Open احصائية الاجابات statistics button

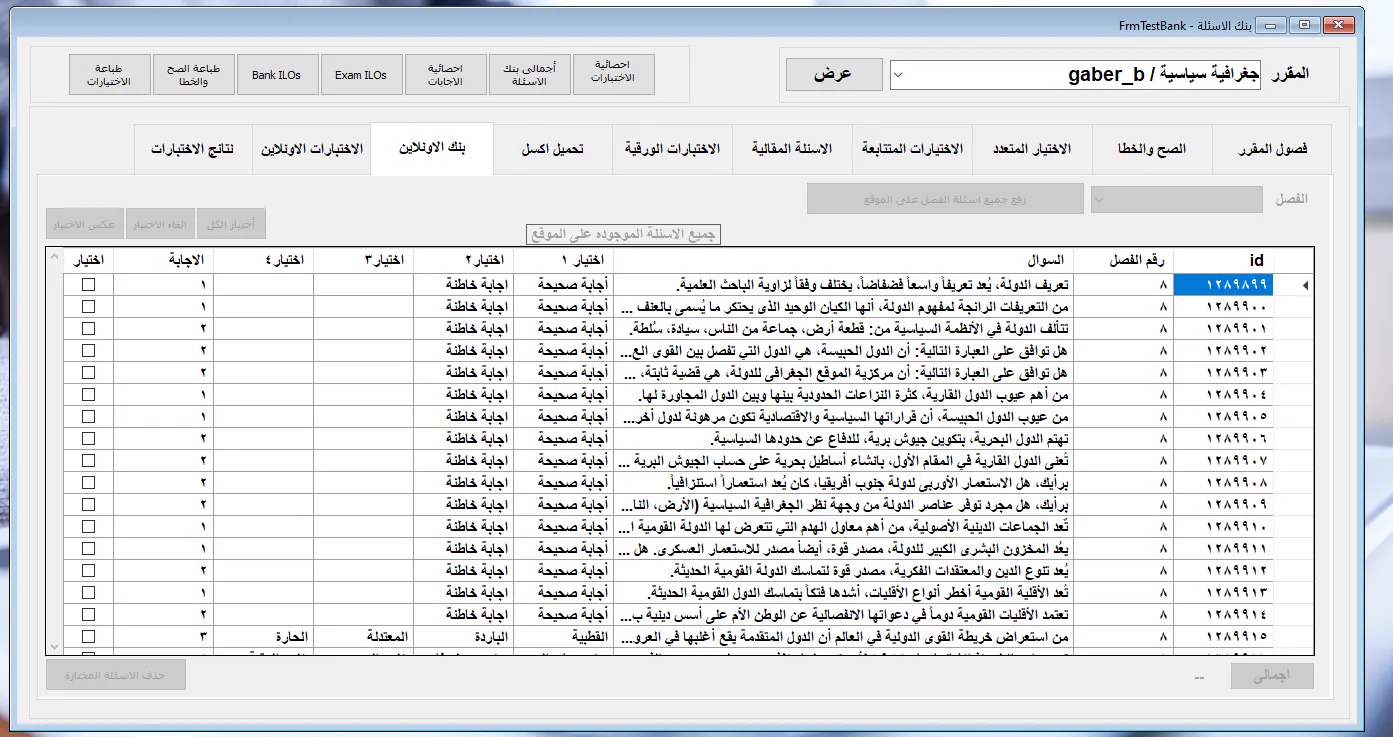click(x=446, y=74)
